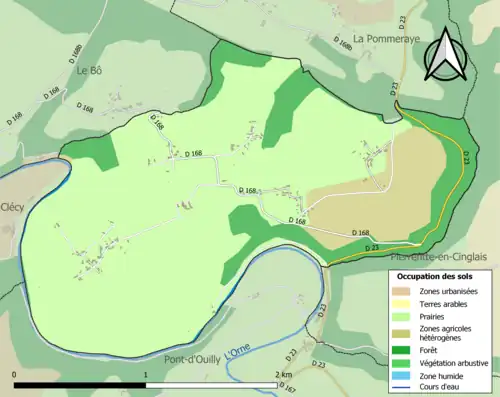Click the scale bar white segment
Screen dimensions: 500x397
pos(211,386)
